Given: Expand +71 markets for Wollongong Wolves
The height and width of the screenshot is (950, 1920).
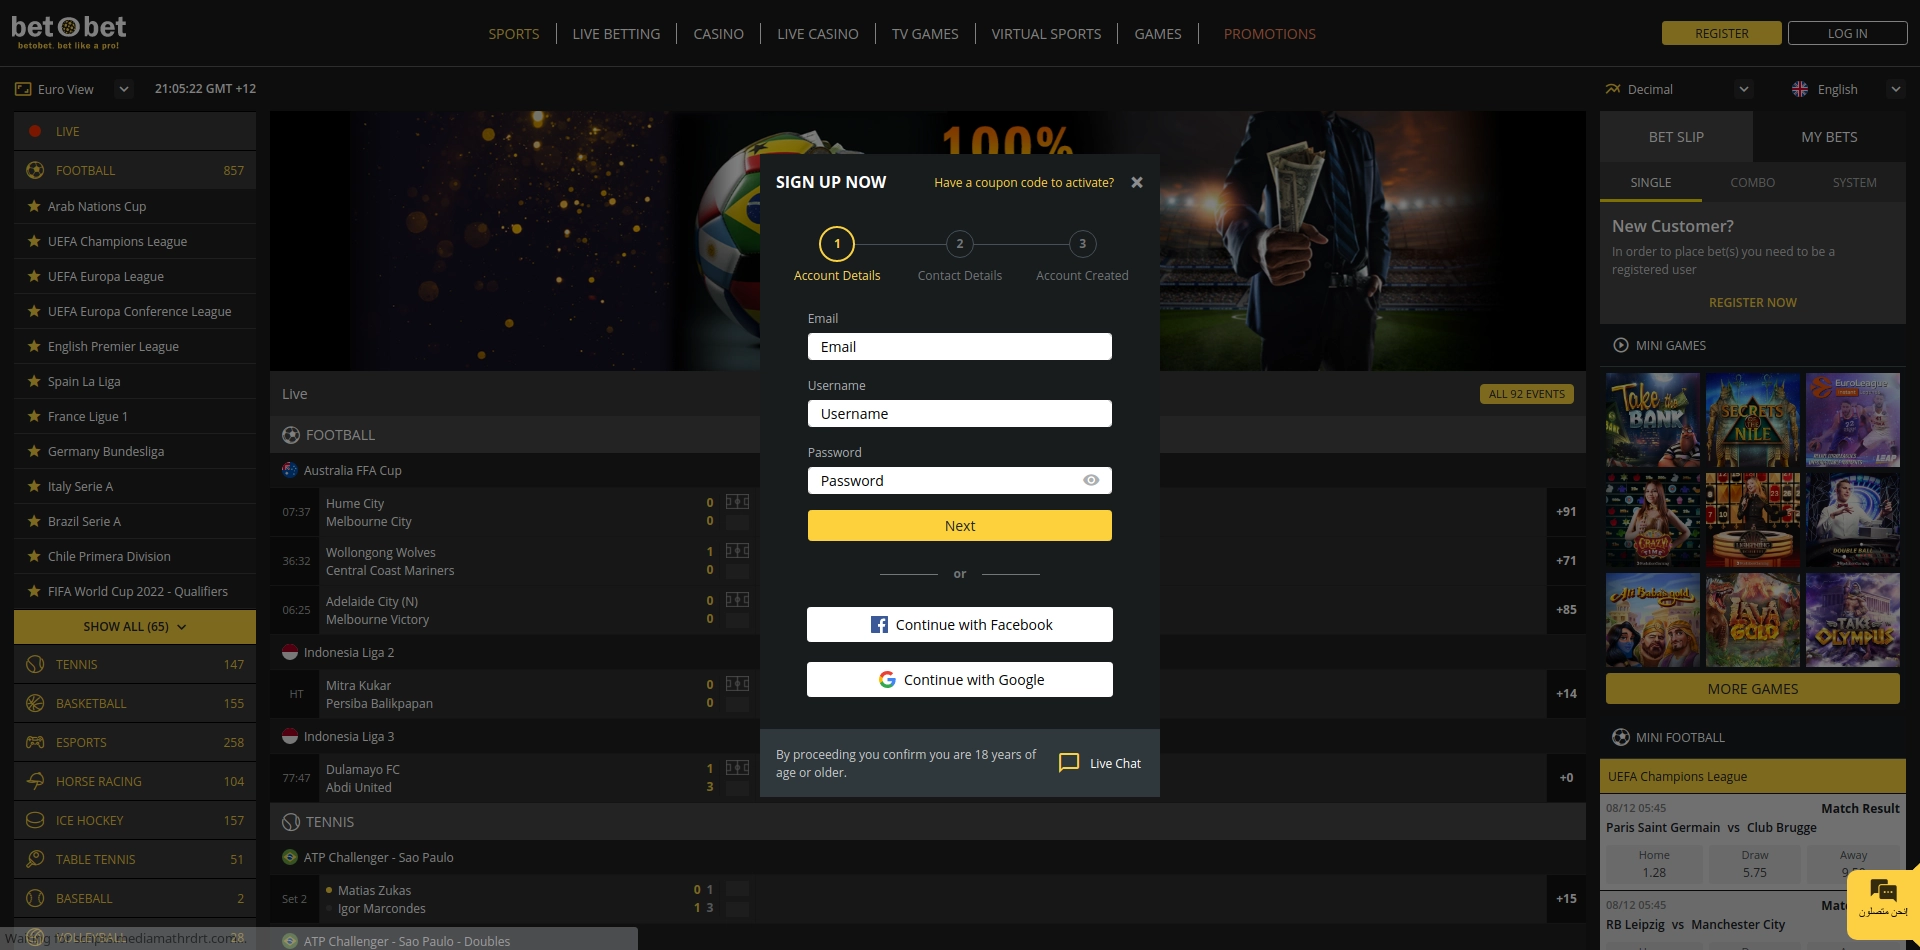Looking at the screenshot, I should (1566, 561).
